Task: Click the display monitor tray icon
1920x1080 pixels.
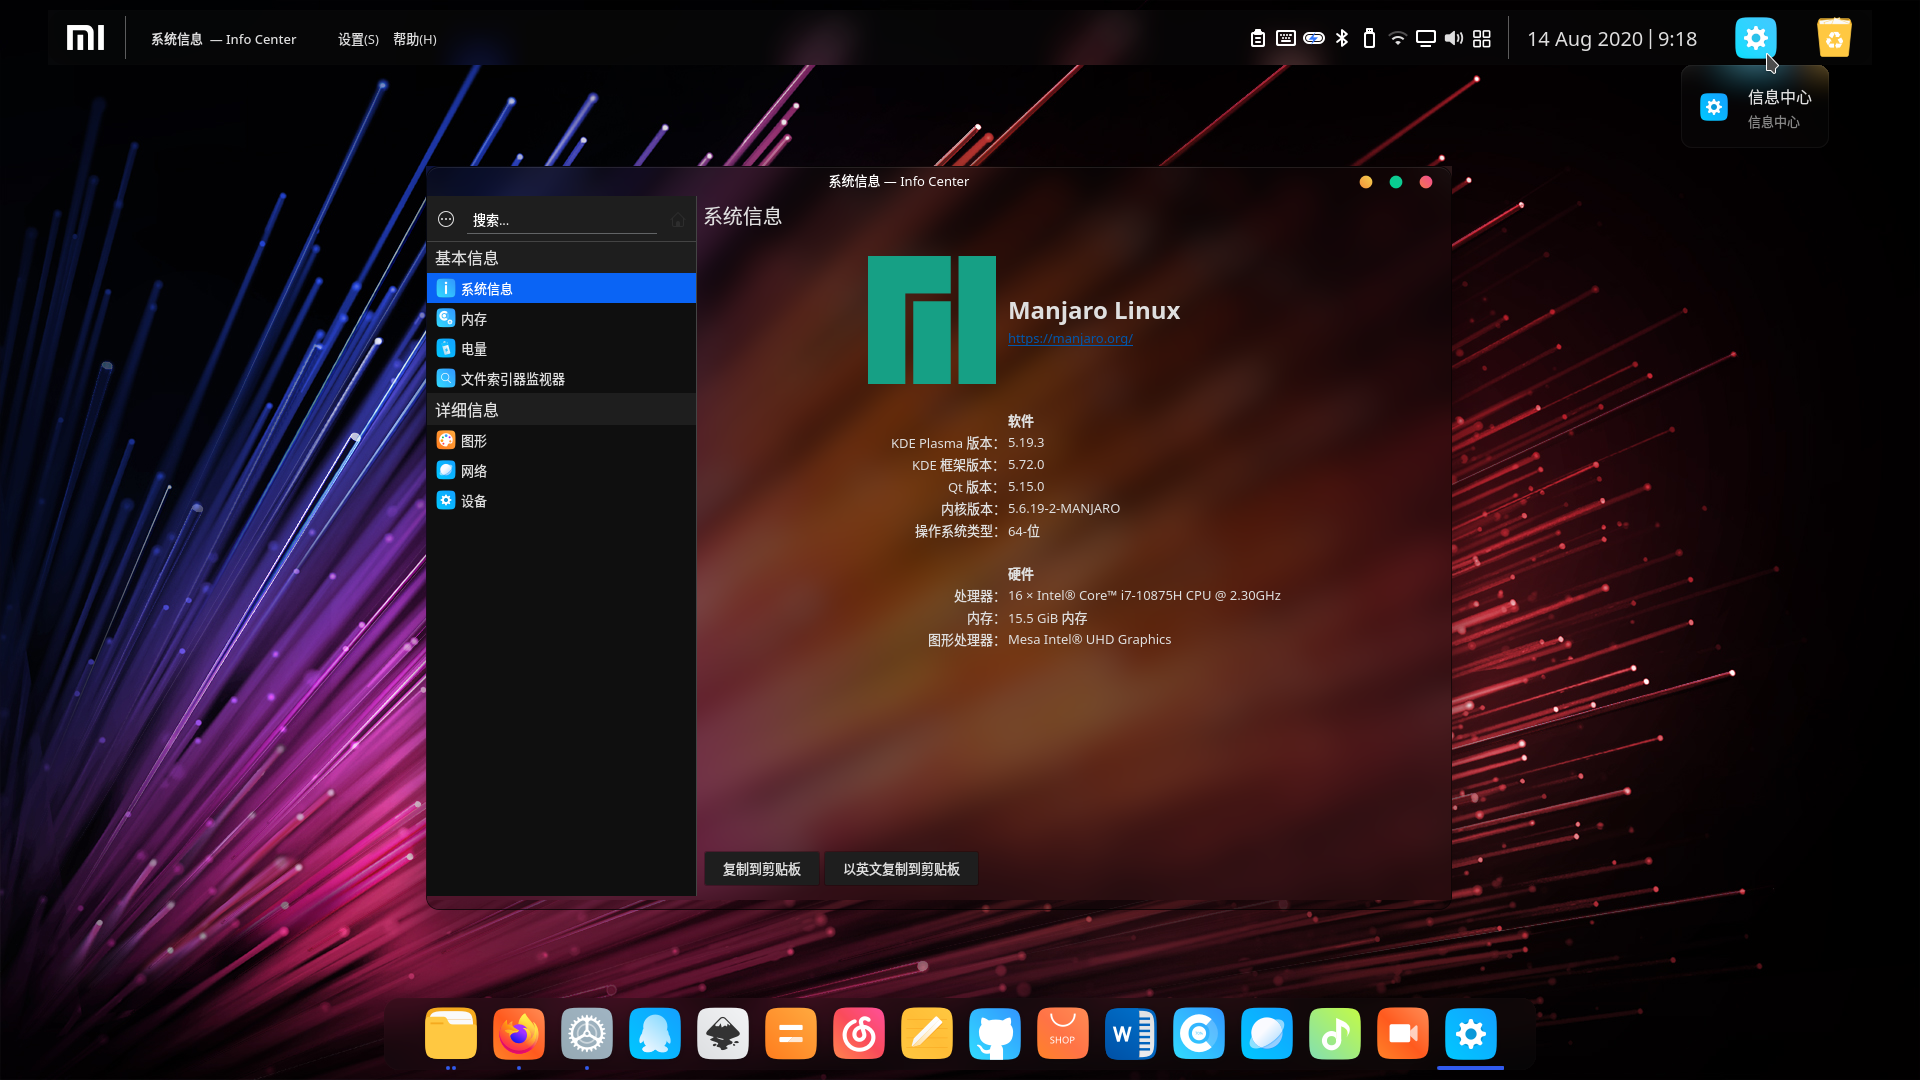Action: 1426,38
